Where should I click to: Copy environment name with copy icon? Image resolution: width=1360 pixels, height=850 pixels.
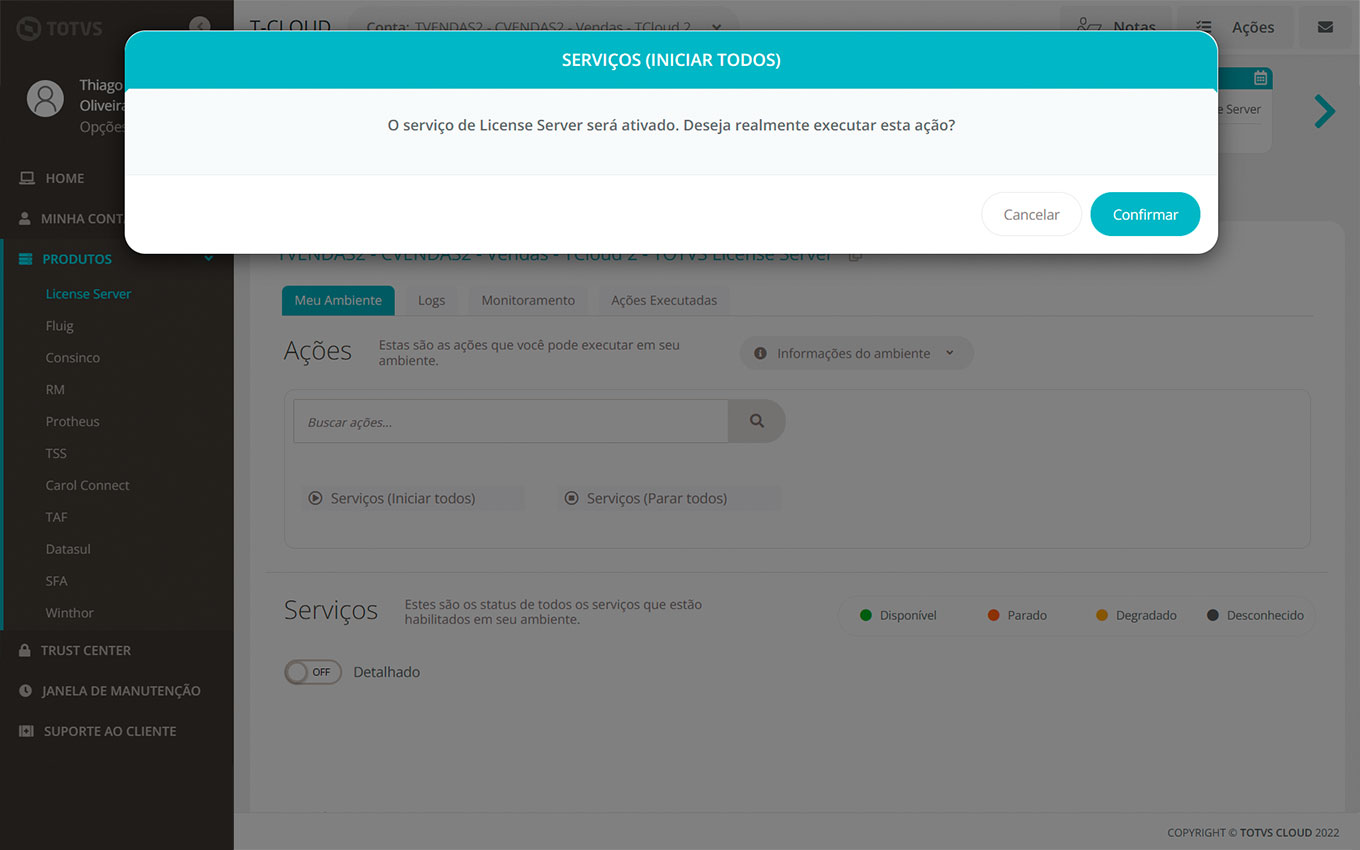point(855,255)
